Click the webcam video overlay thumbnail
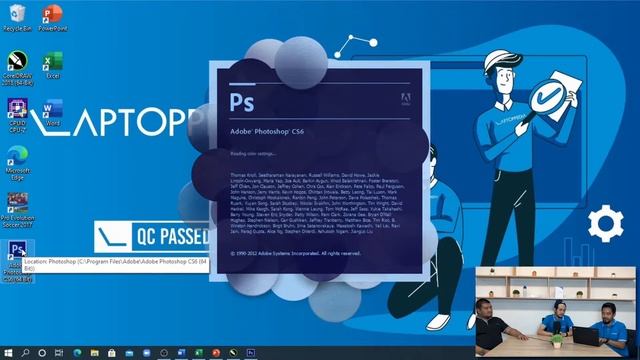 pos(556,312)
